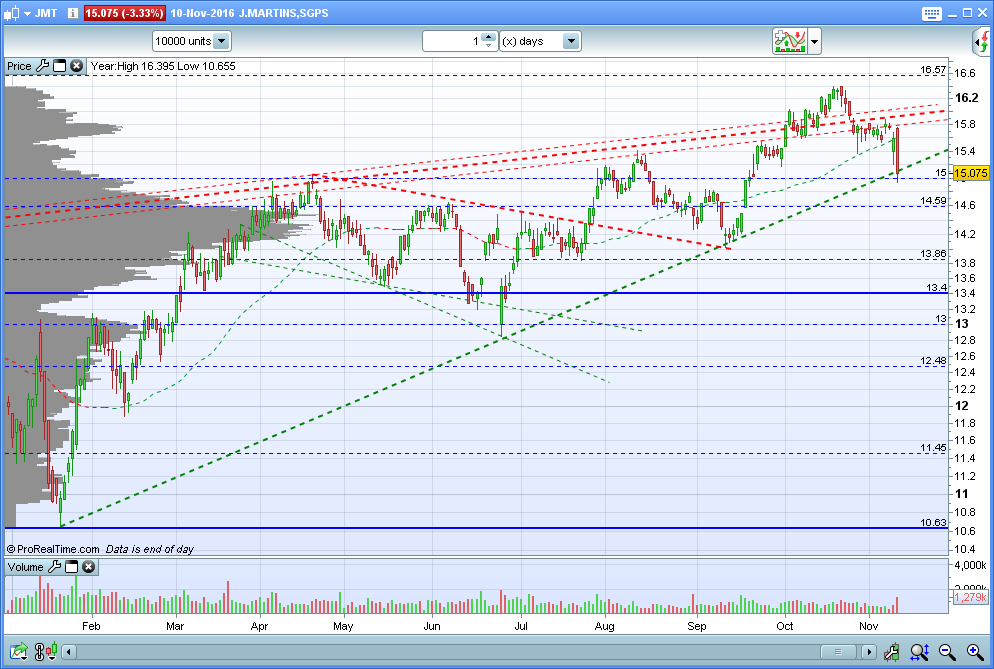Maximize the Price panel window icon

point(60,66)
